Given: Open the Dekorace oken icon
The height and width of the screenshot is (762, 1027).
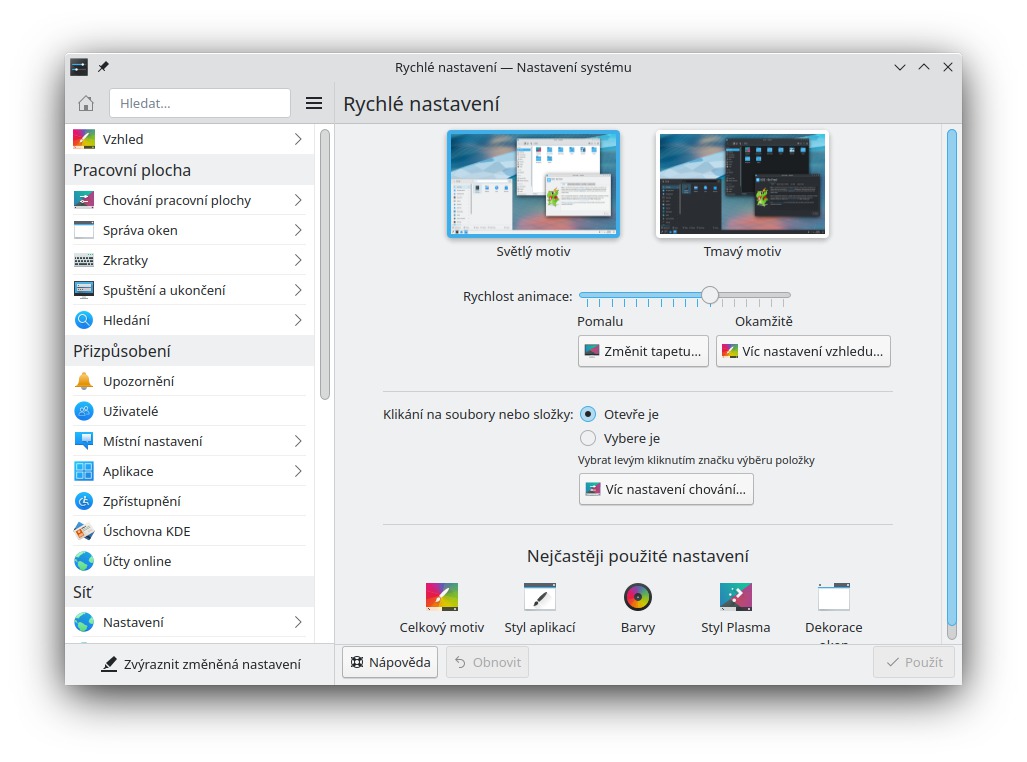Looking at the screenshot, I should click(833, 597).
